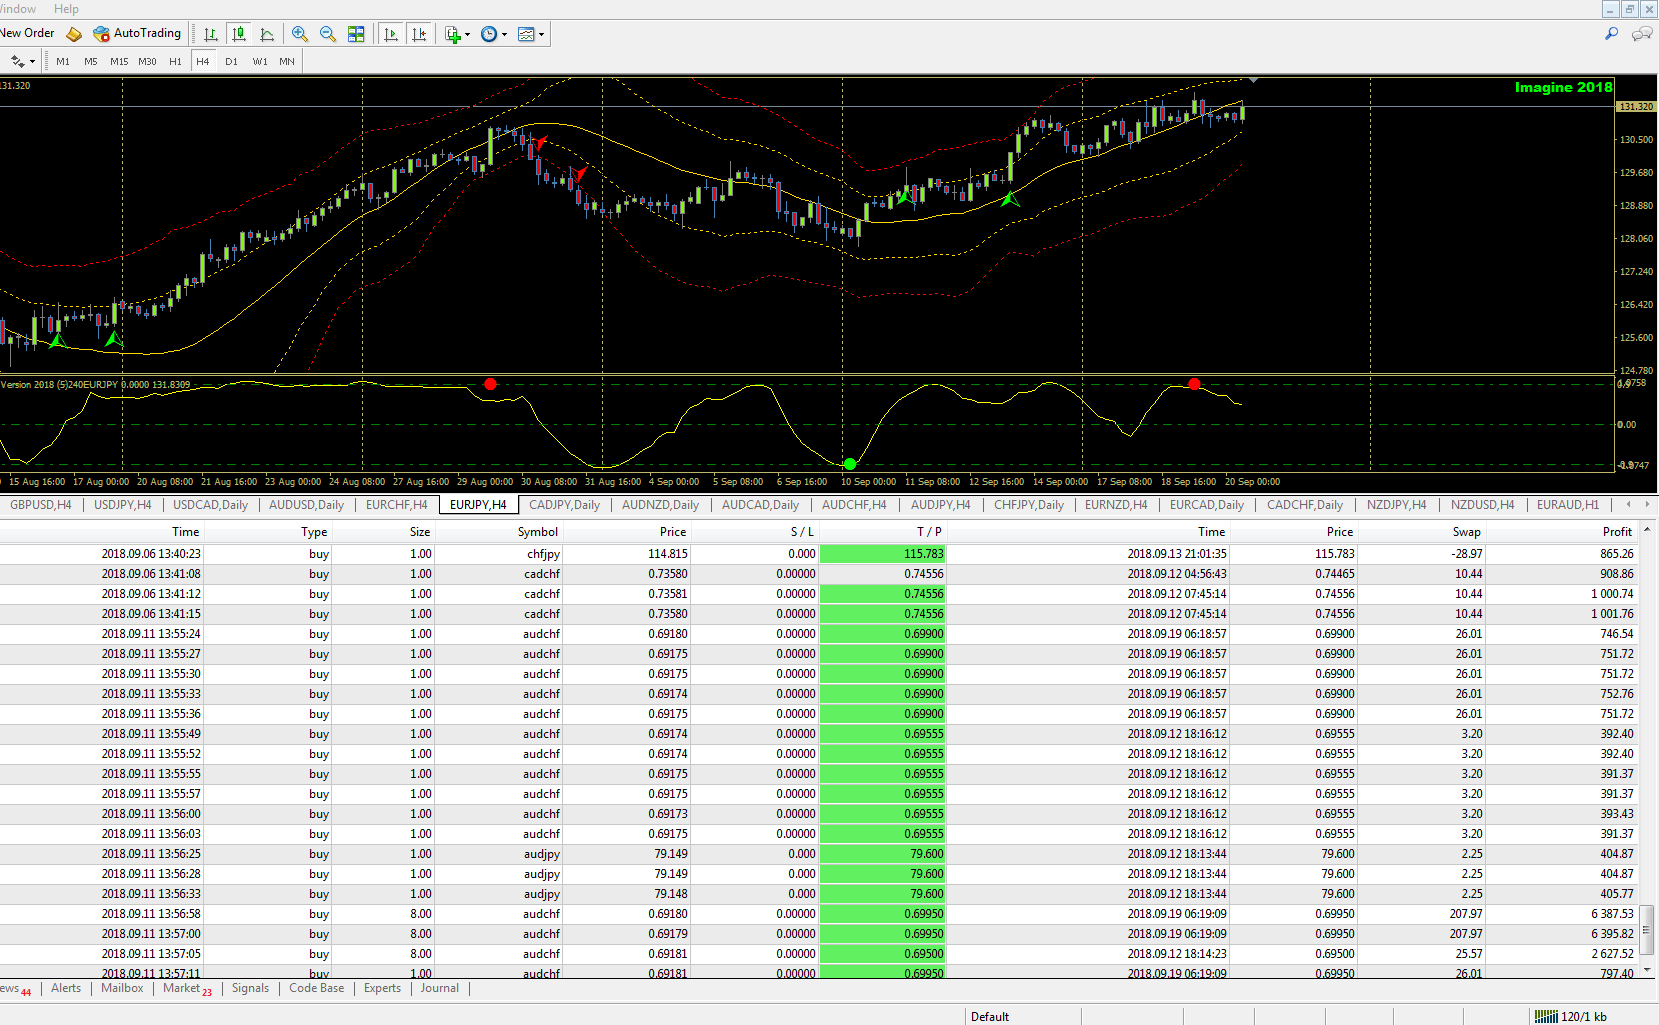Select the H1 timeframe
This screenshot has height=1025, width=1659.
[175, 62]
